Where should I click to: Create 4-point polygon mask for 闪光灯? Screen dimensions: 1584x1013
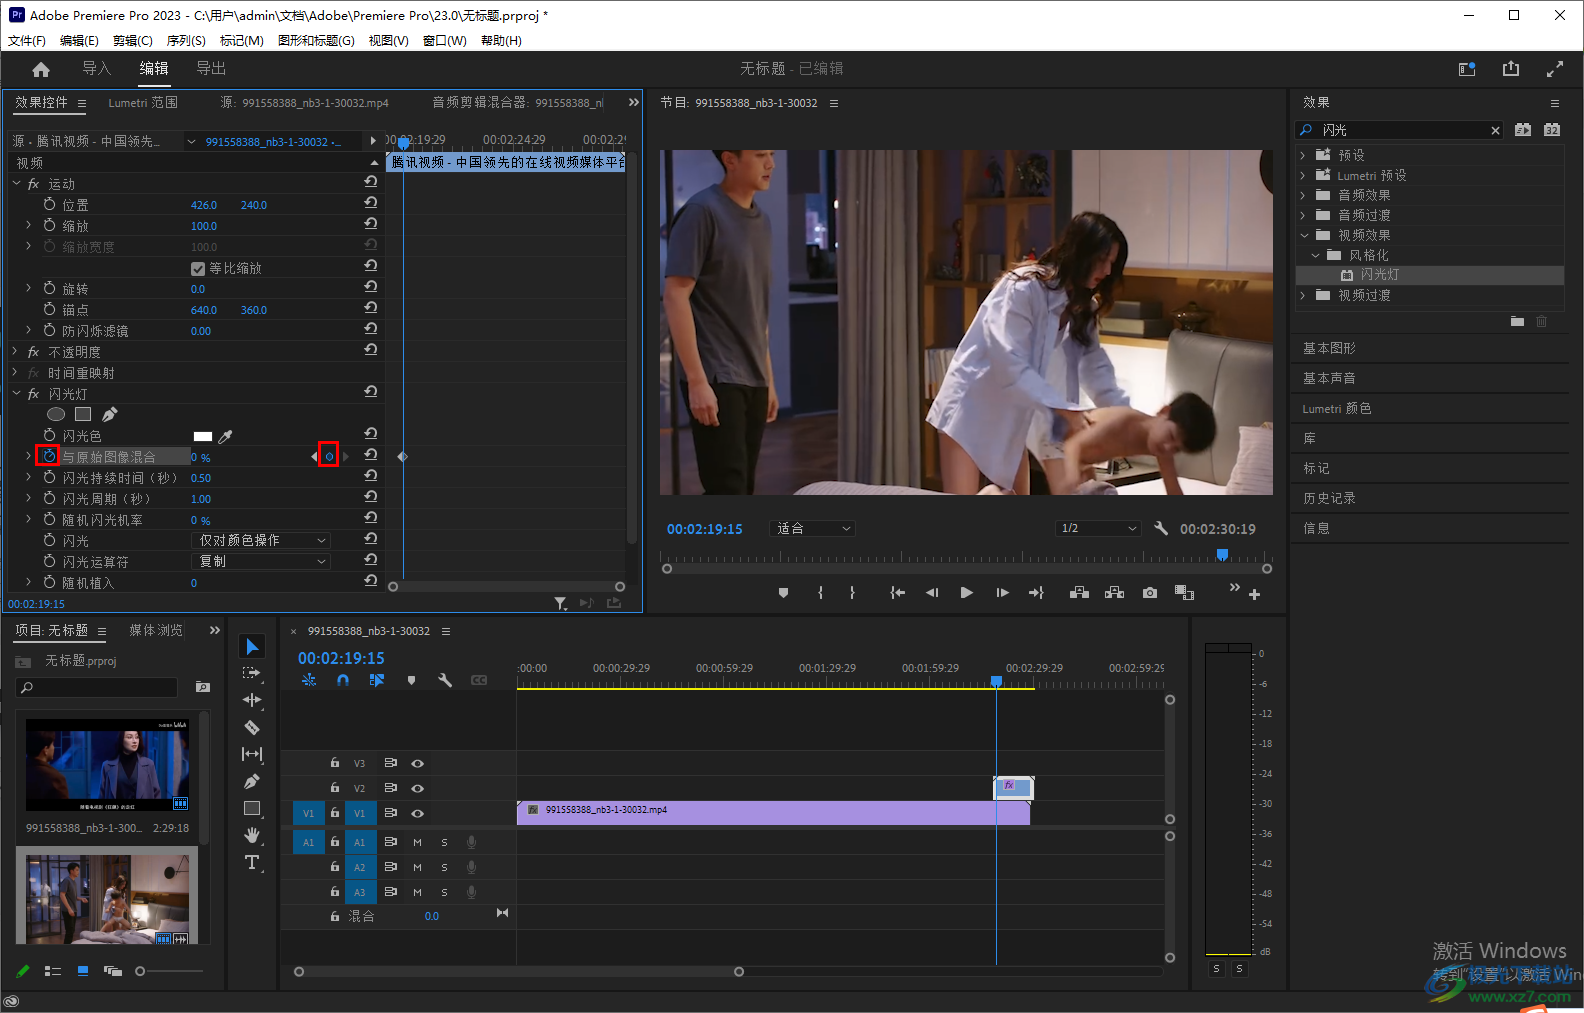pos(83,414)
